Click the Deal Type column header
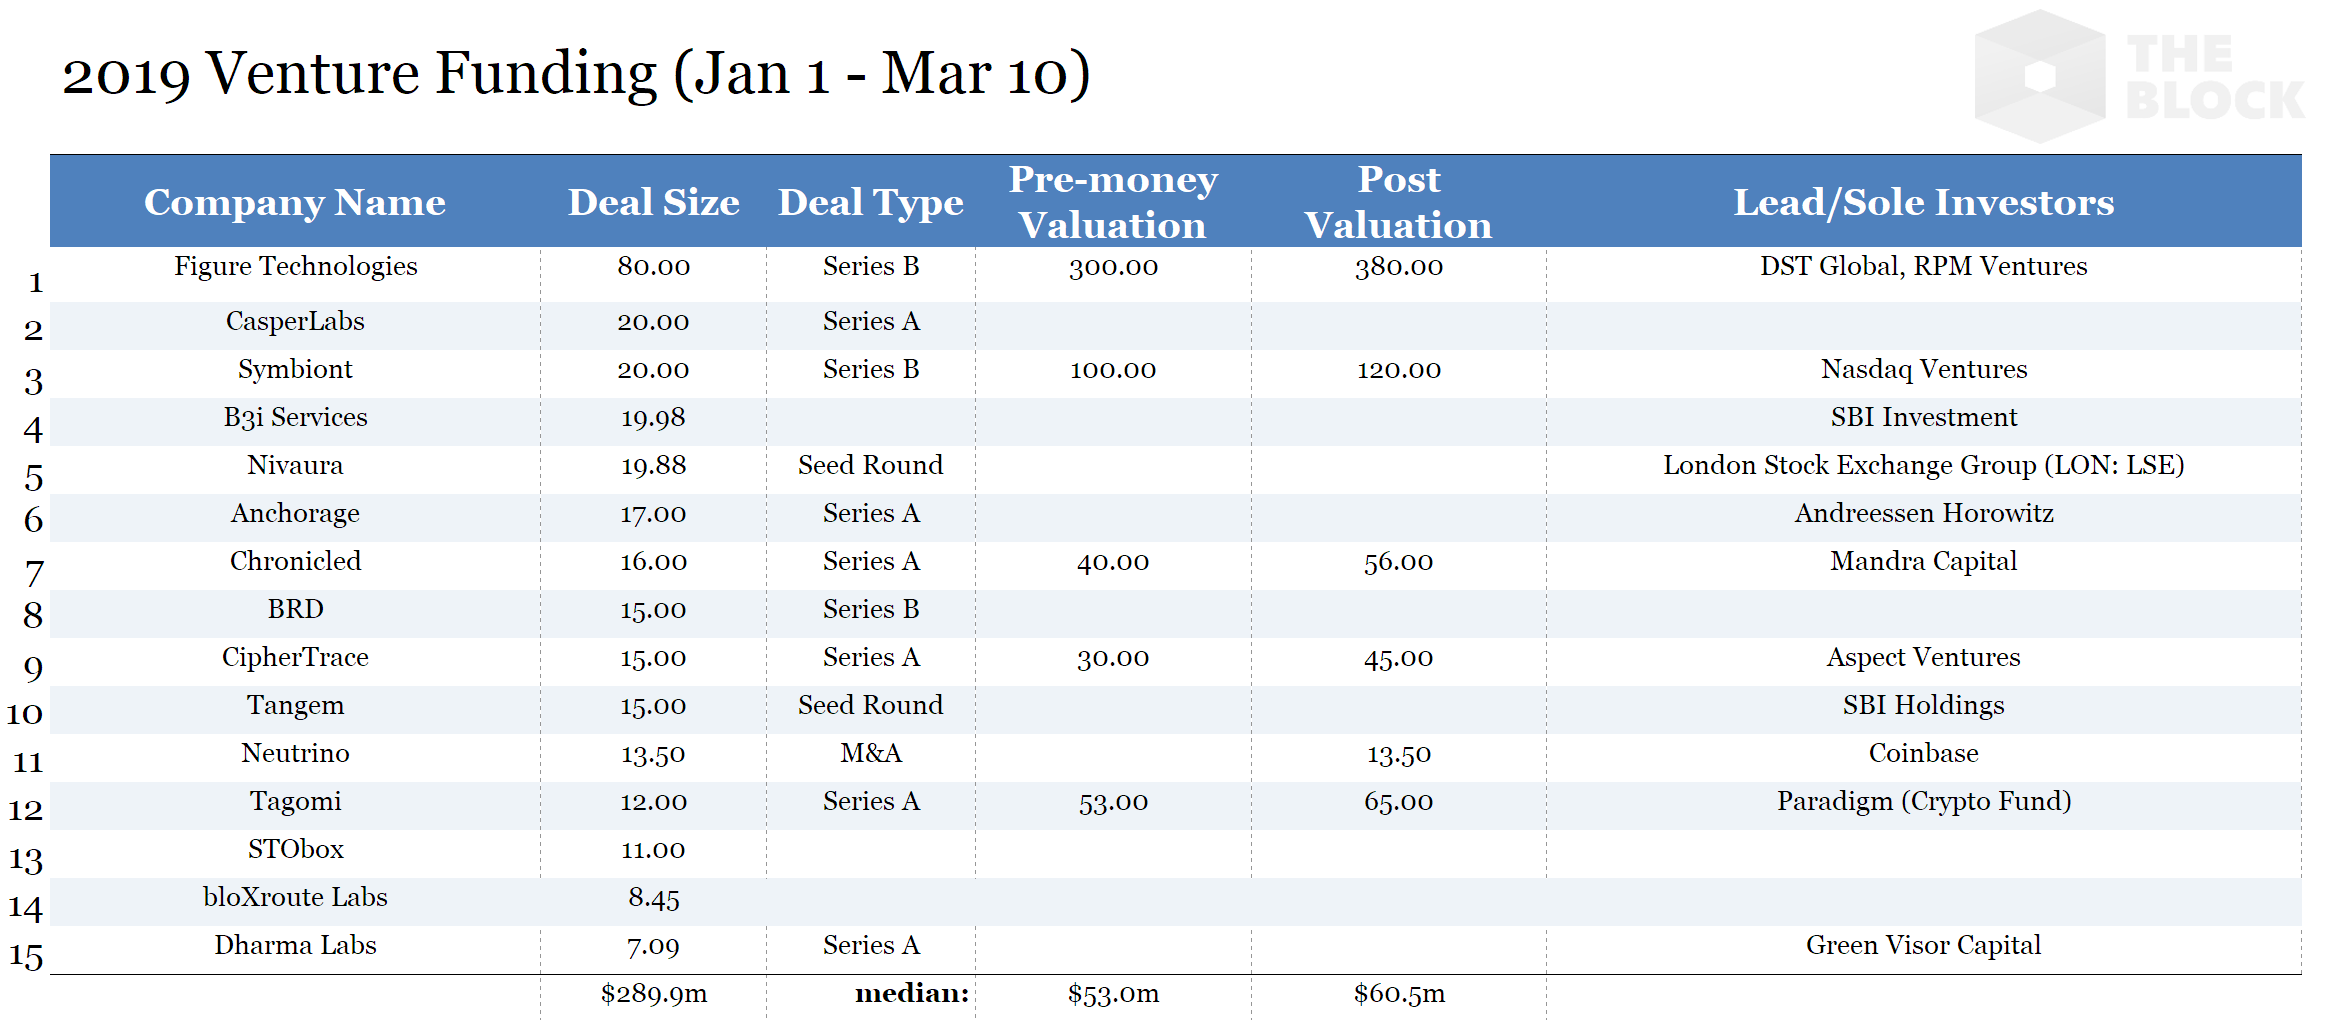Viewport: 2325px width, 1020px height. (x=870, y=202)
